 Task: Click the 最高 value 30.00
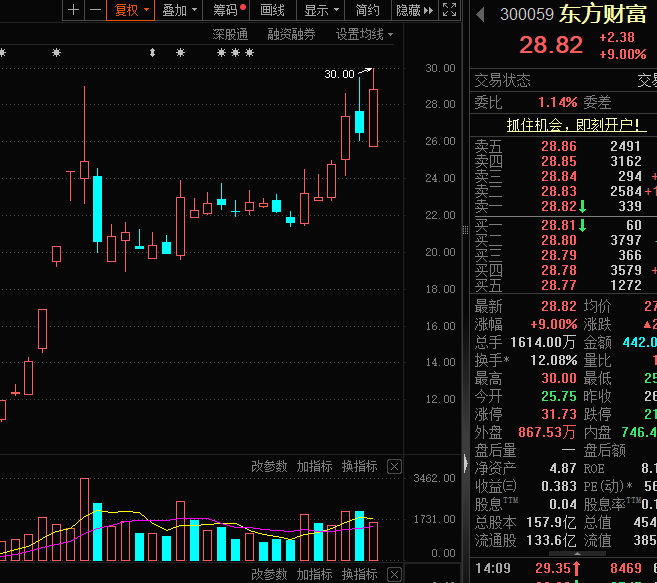coord(559,378)
